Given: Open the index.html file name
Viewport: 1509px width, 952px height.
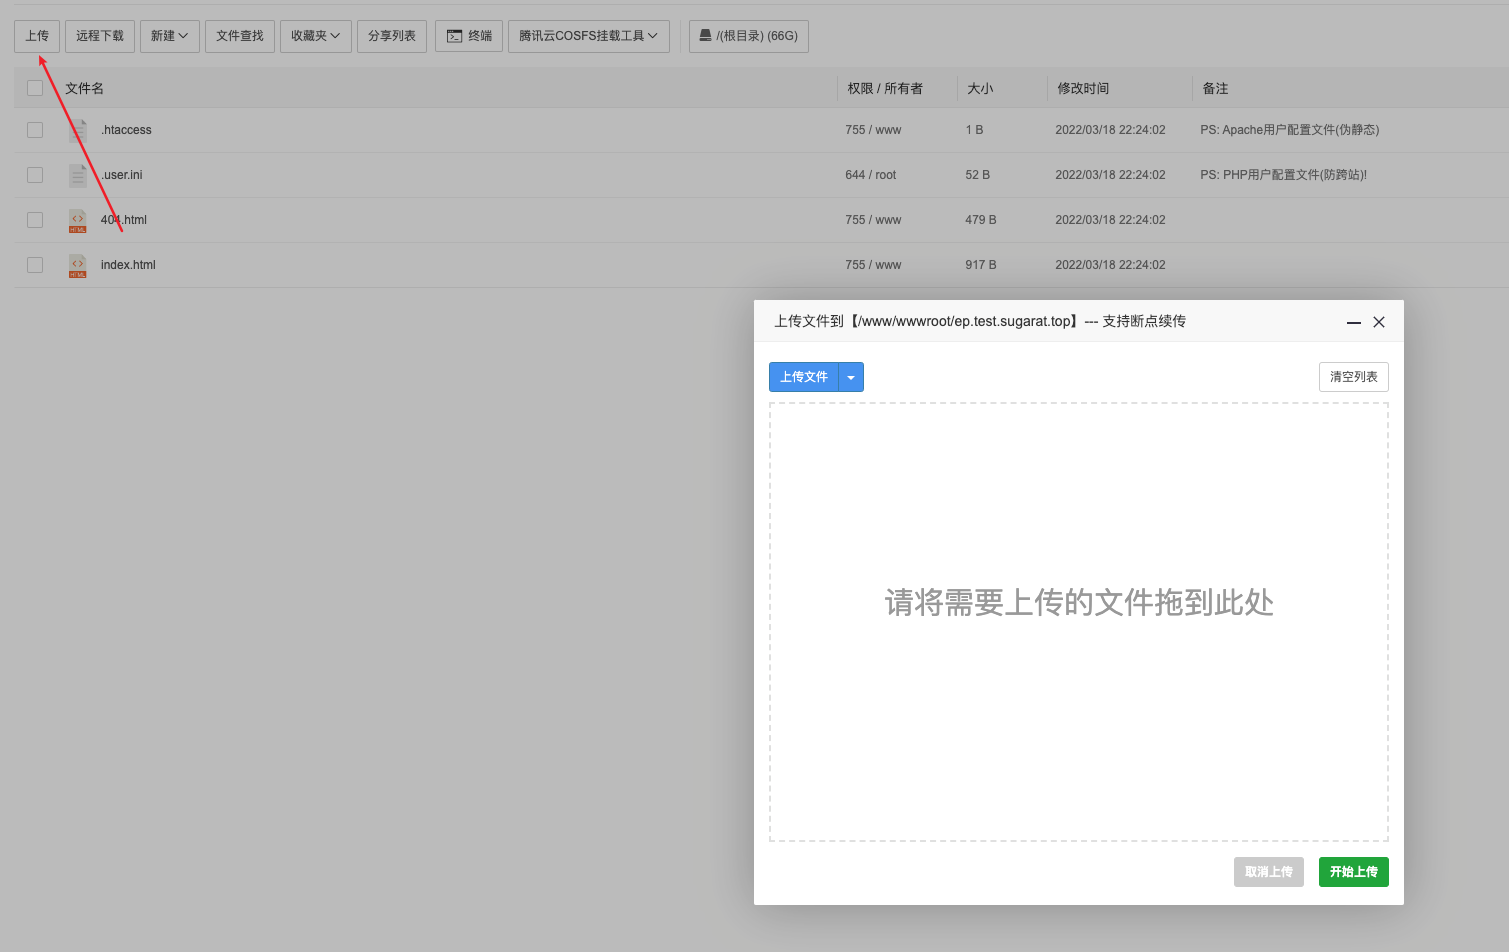Looking at the screenshot, I should coord(128,265).
